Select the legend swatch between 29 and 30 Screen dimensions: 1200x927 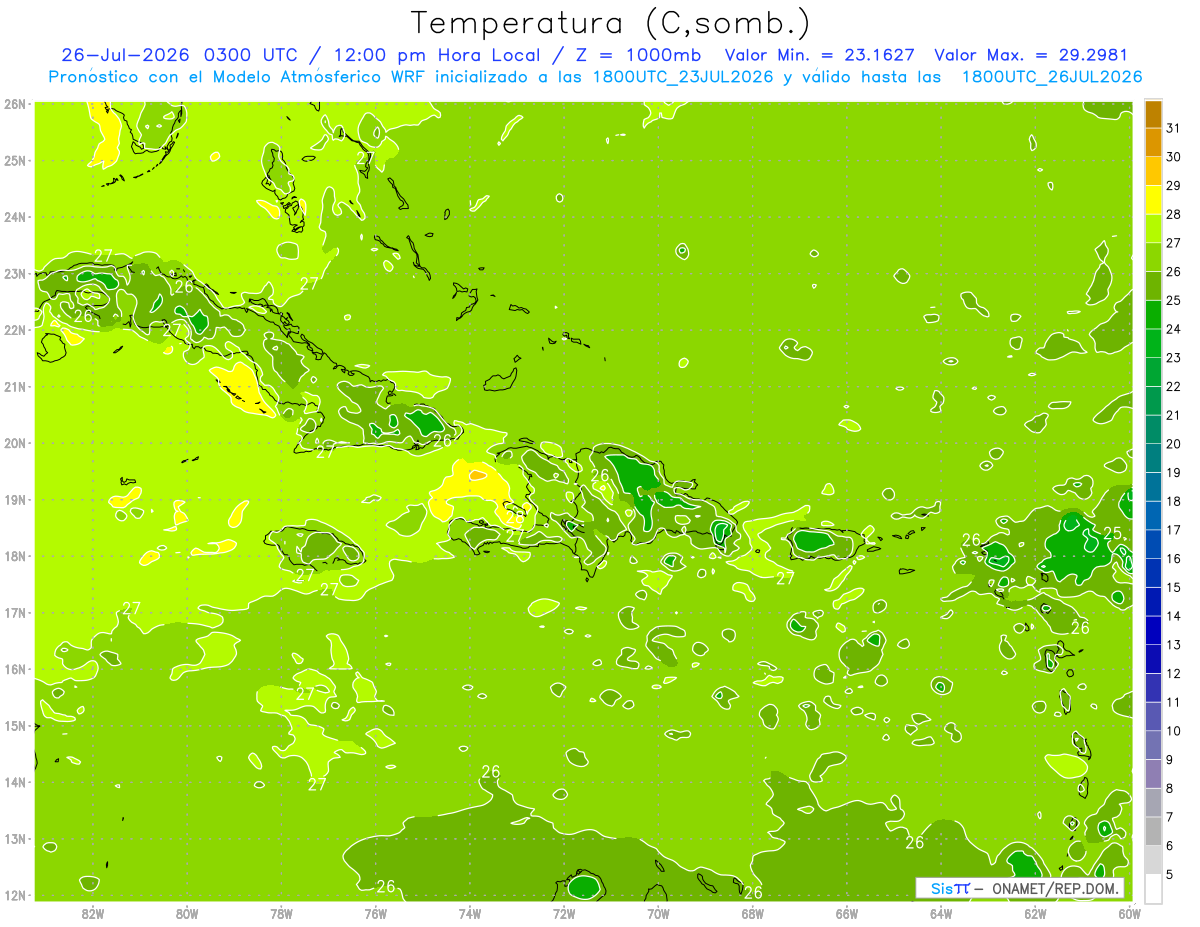[x=1153, y=172]
